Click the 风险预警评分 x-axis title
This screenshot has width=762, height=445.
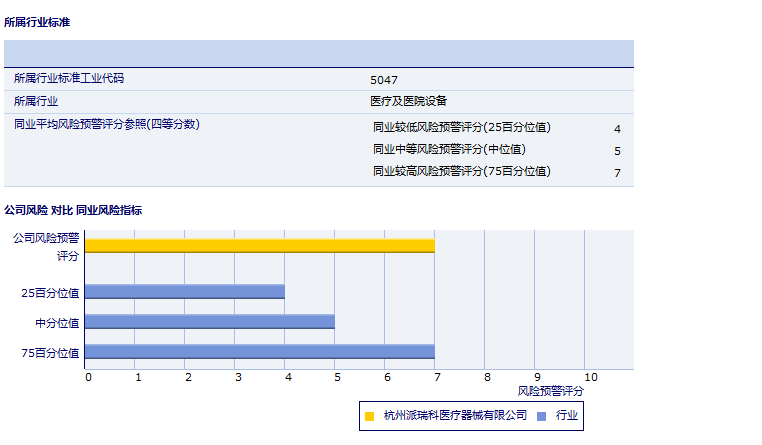coord(551,391)
